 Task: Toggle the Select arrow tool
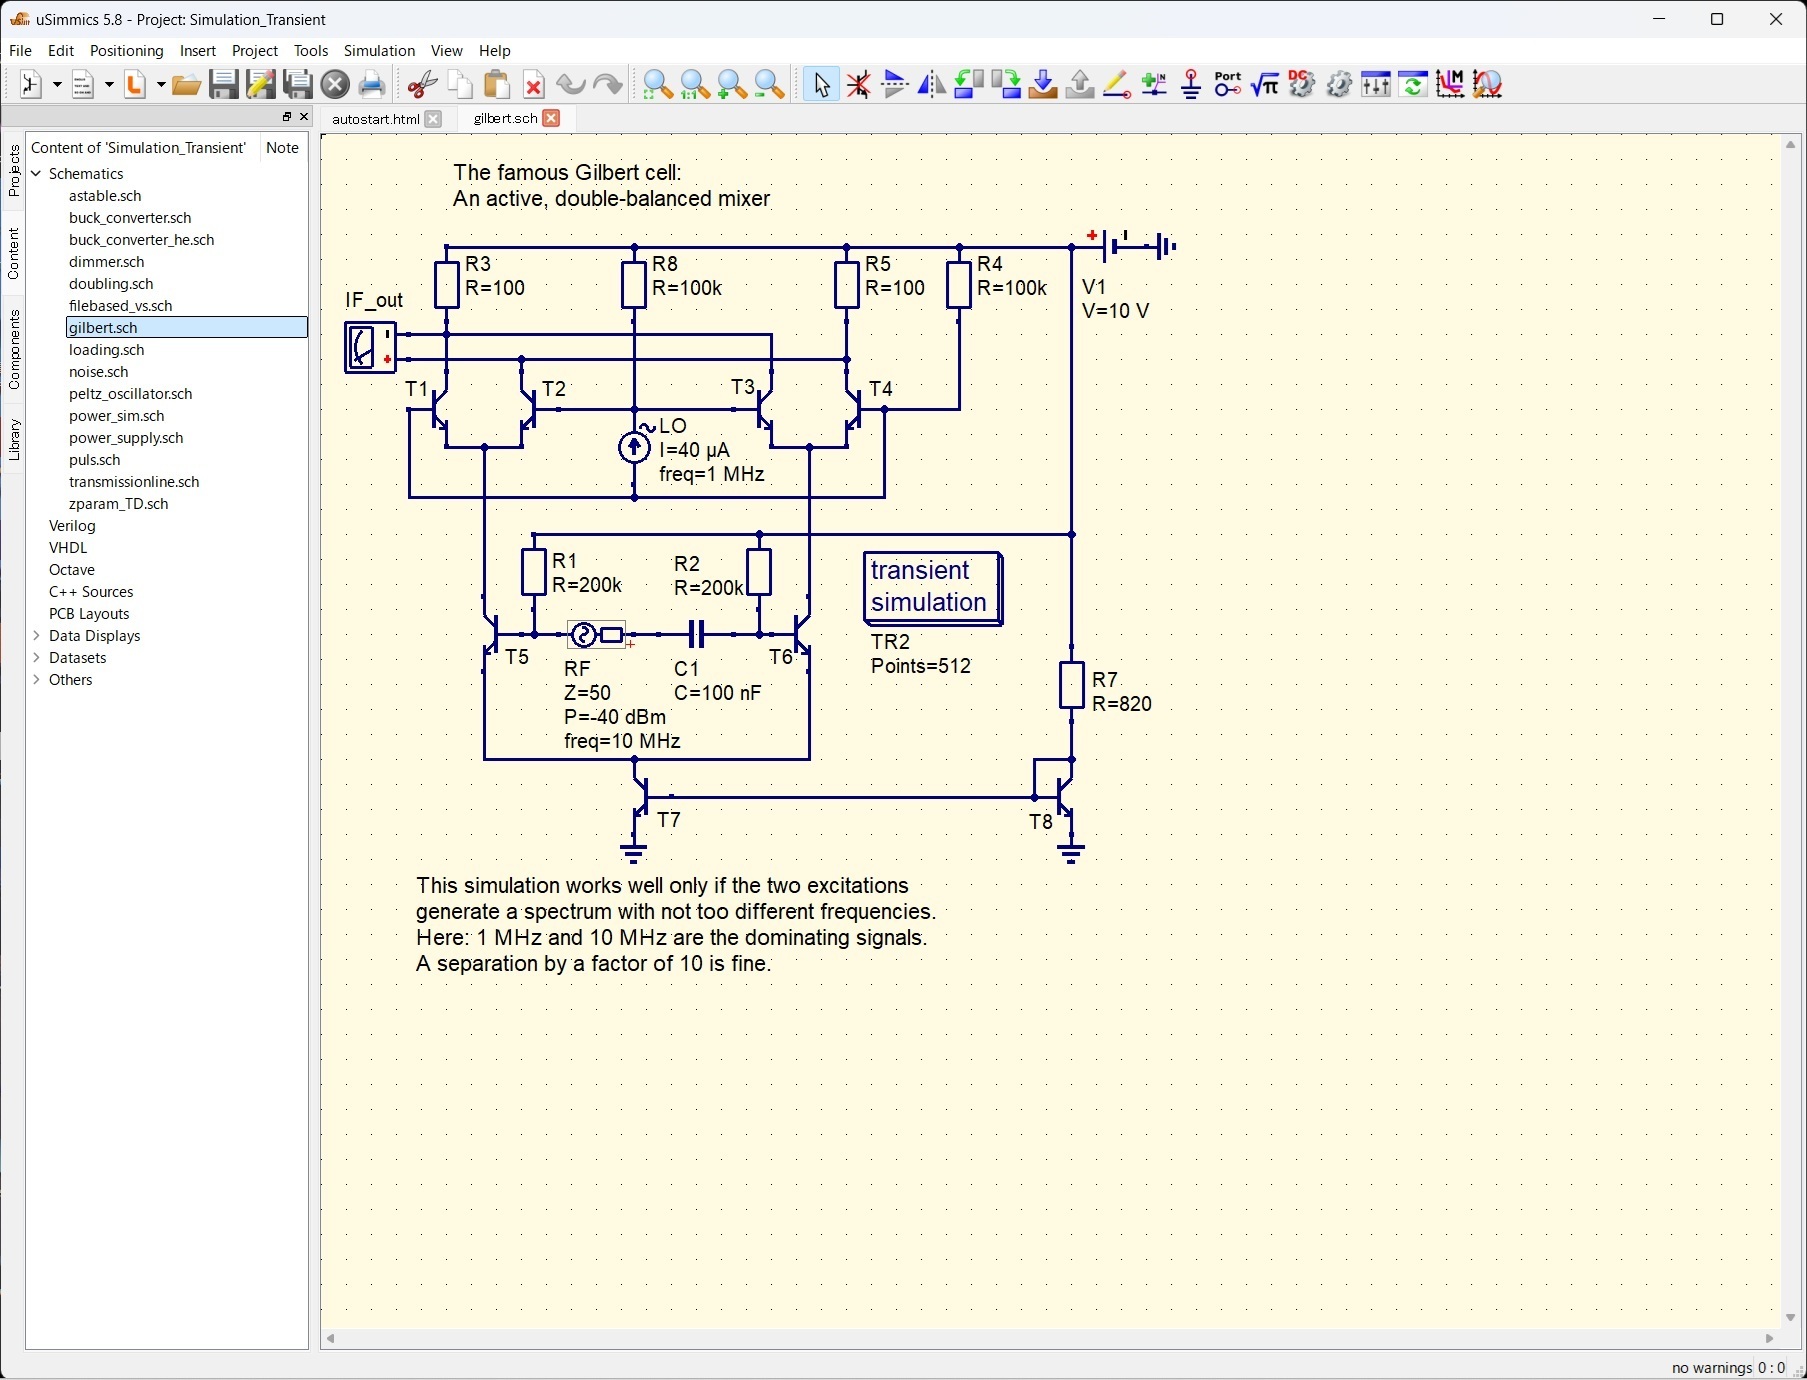[x=821, y=85]
